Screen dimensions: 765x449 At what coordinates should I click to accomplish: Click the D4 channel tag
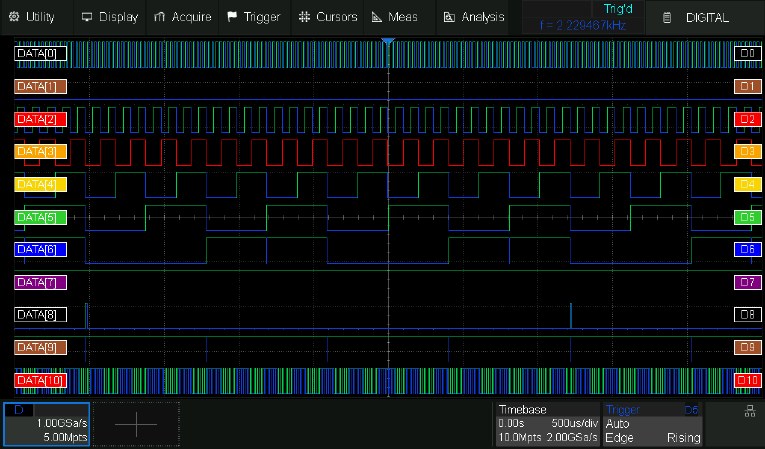pyautogui.click(x=747, y=184)
